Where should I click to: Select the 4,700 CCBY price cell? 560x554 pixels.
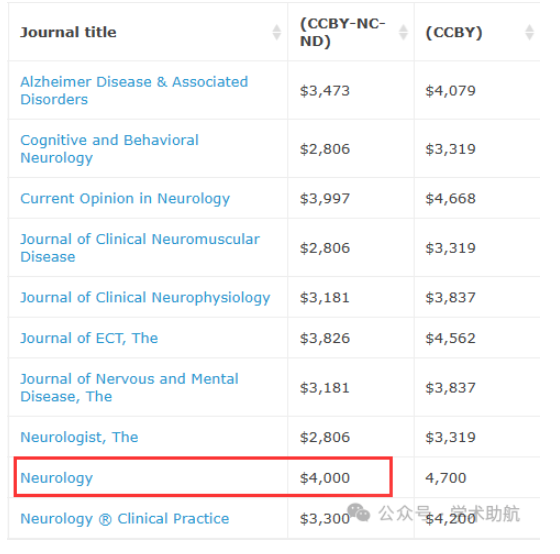[x=446, y=478]
